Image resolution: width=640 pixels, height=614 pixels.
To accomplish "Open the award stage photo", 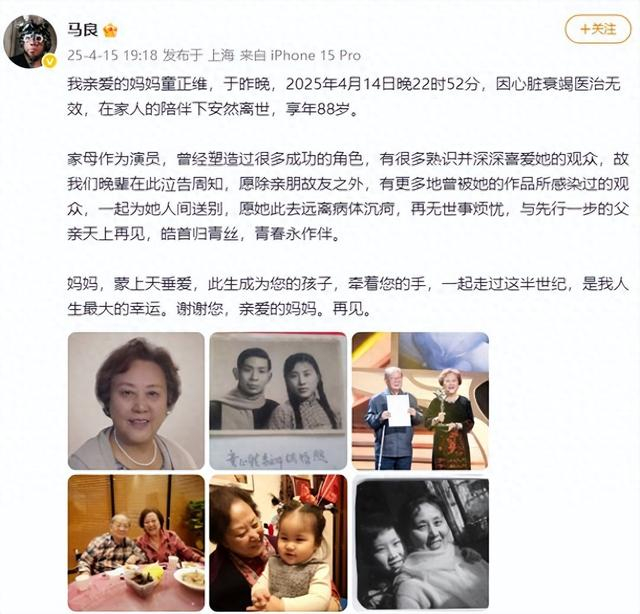I will pyautogui.click(x=420, y=400).
